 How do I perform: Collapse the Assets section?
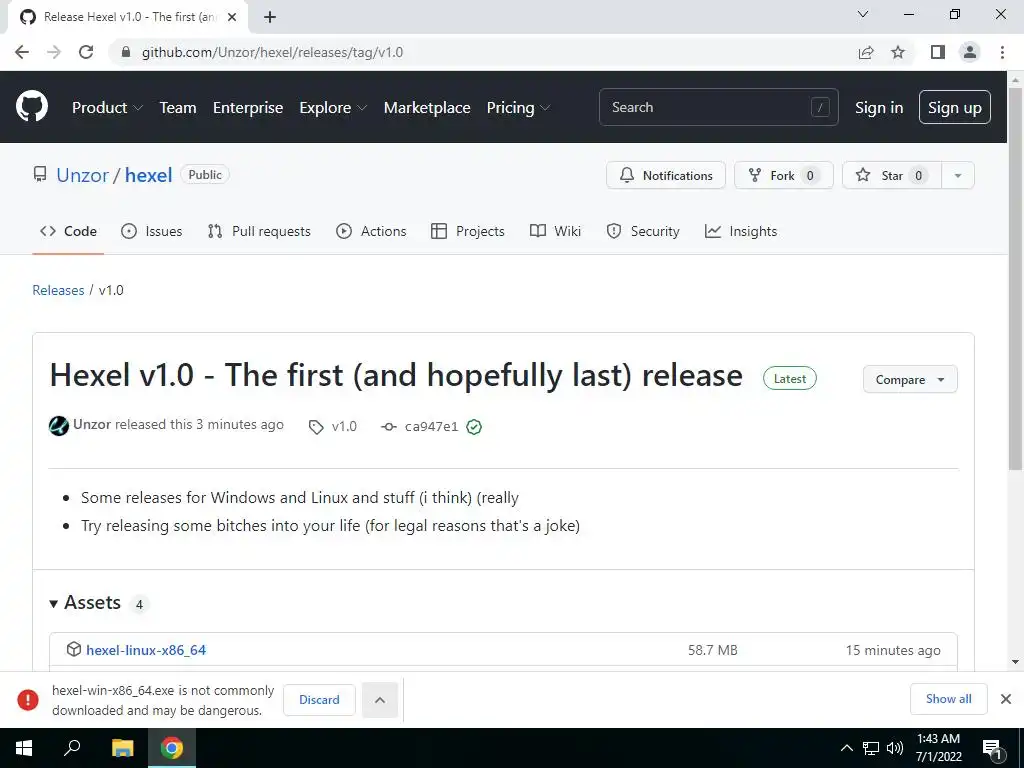[86, 603]
